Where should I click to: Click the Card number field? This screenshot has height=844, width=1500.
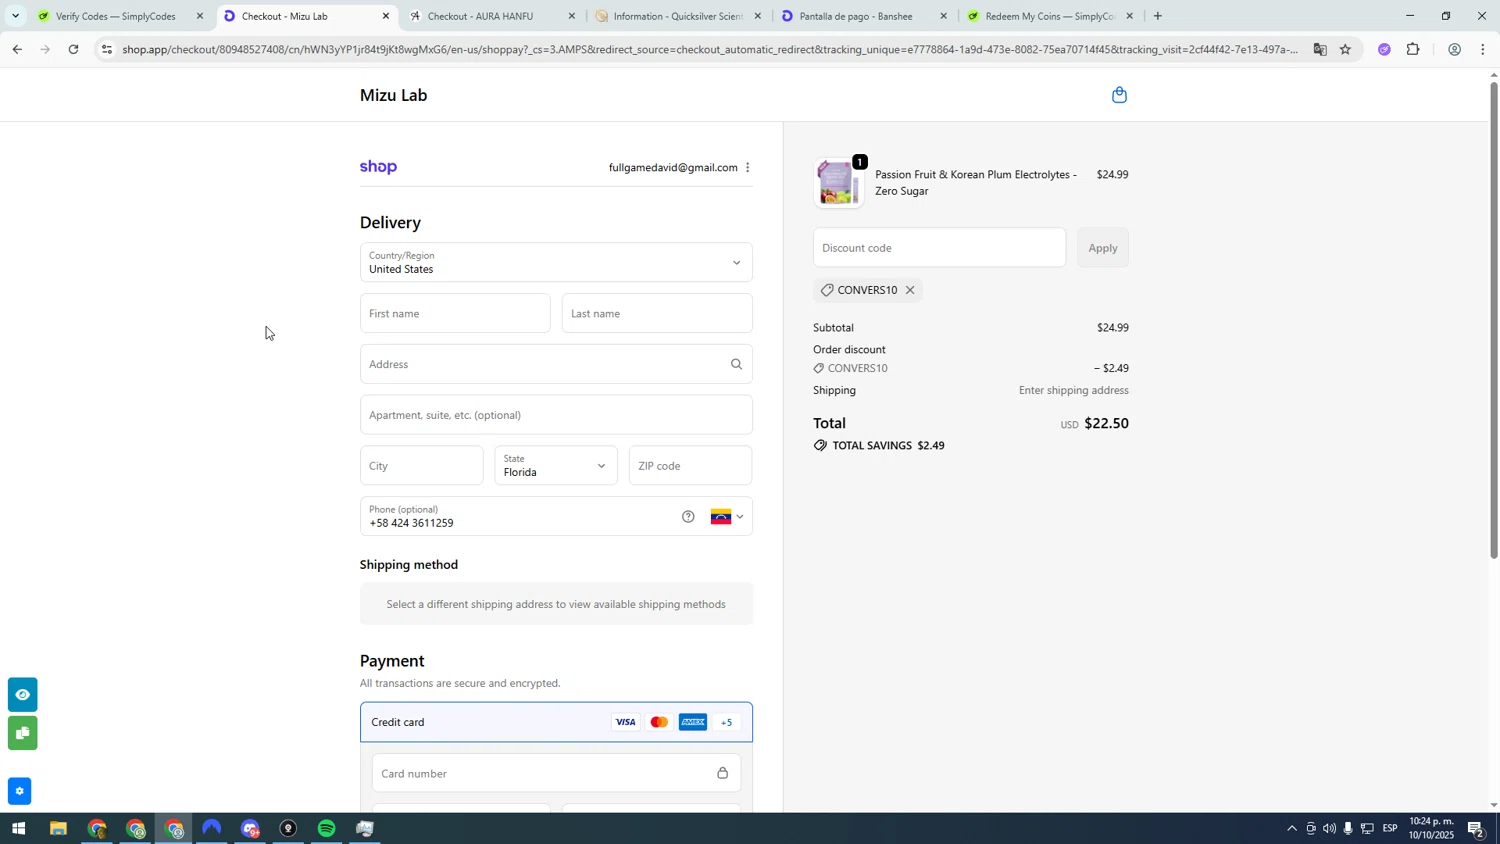(556, 773)
